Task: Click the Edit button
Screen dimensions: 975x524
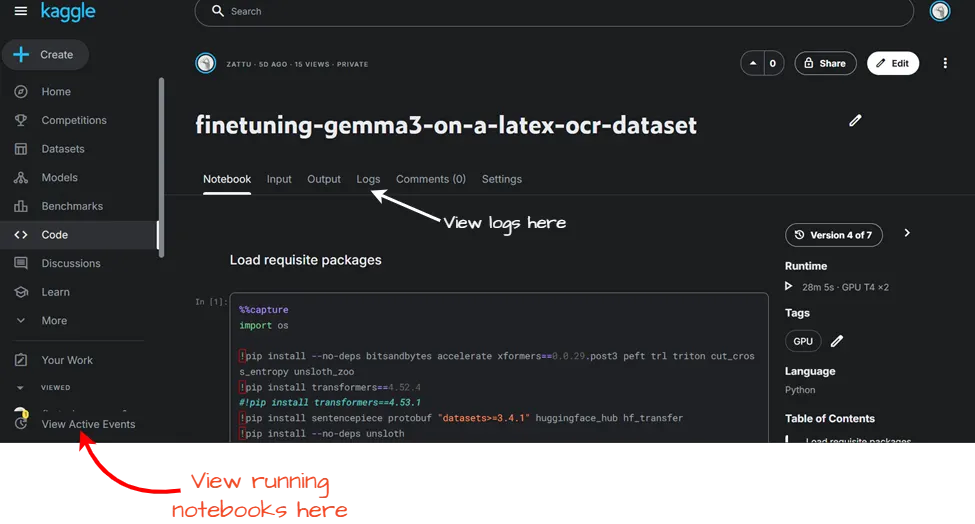Action: click(x=893, y=63)
